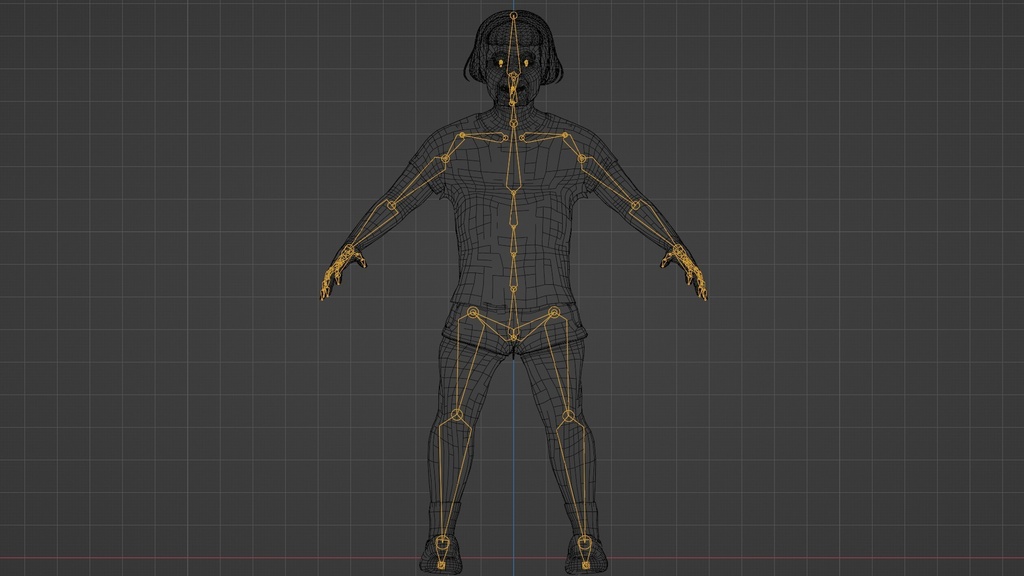This screenshot has width=1024, height=576.
Task: Select the head bone at the skull top
Action: 512,15
